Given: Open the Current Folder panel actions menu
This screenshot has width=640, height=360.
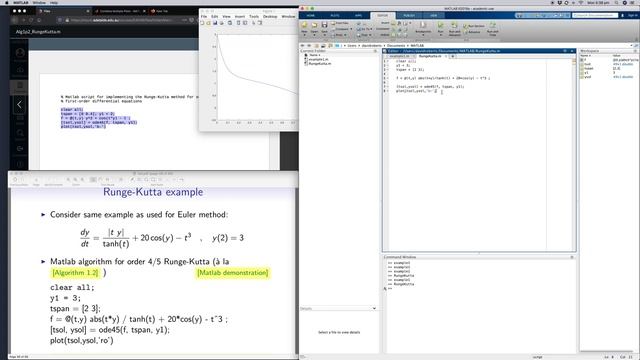Looking at the screenshot, I should pos(375,51).
